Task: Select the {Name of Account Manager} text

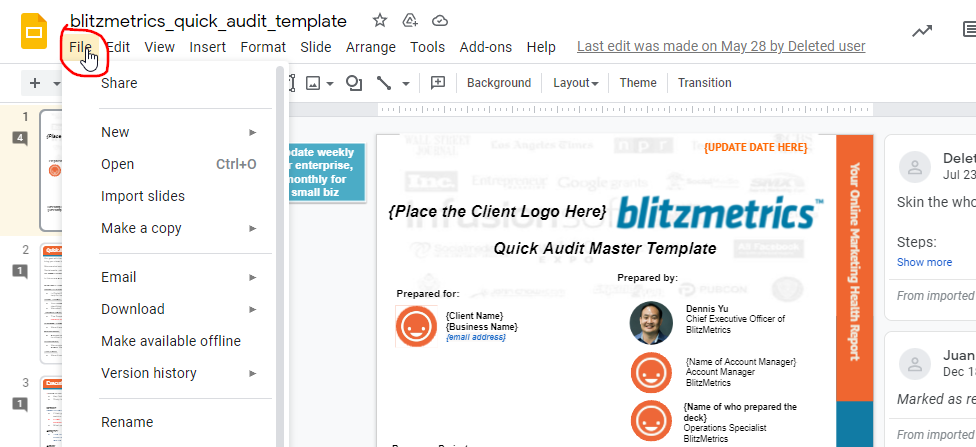Action: 741,362
